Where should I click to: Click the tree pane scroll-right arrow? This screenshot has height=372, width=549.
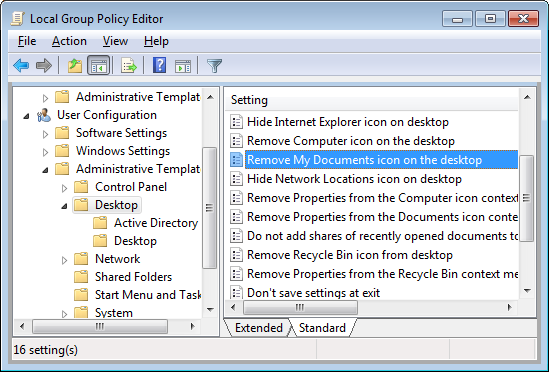tap(192, 326)
